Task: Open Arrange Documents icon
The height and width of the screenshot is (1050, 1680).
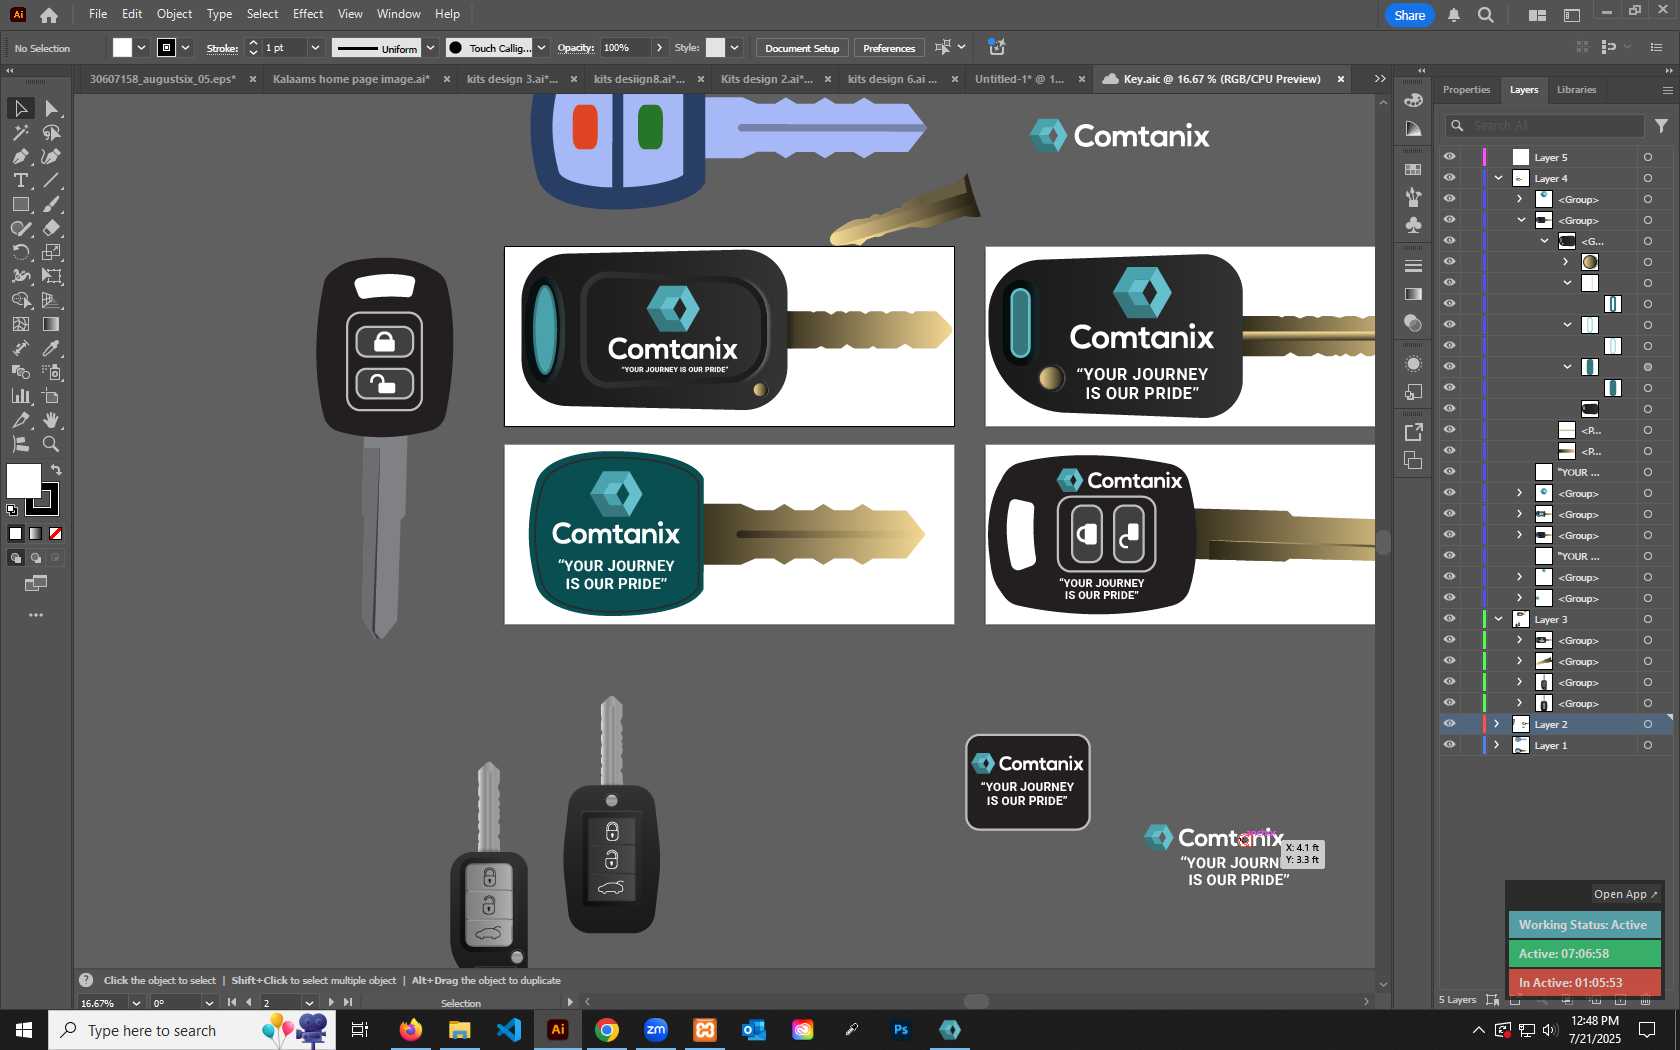Action: point(1537,15)
